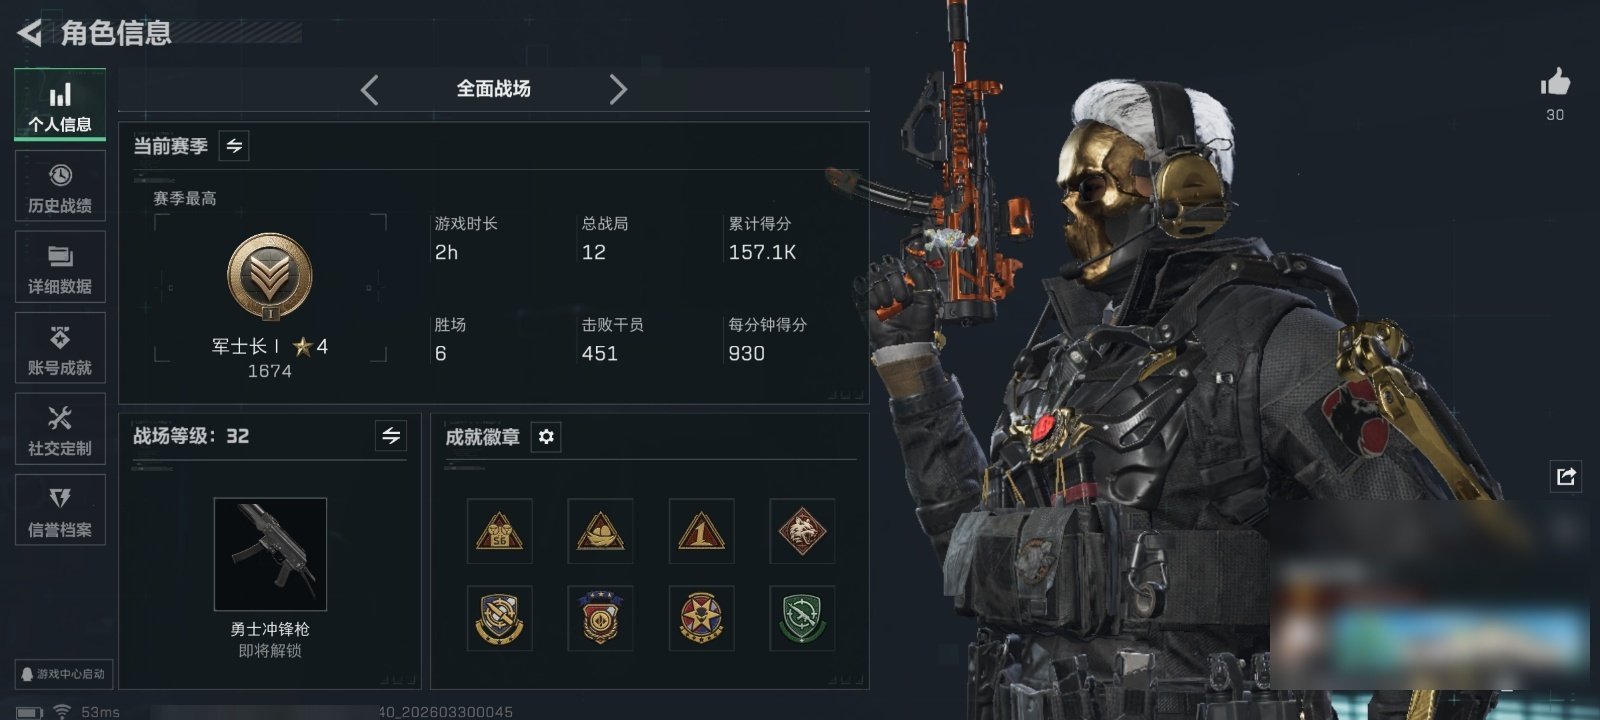Open the 详细数据 tab
The image size is (1600, 720).
(x=60, y=267)
